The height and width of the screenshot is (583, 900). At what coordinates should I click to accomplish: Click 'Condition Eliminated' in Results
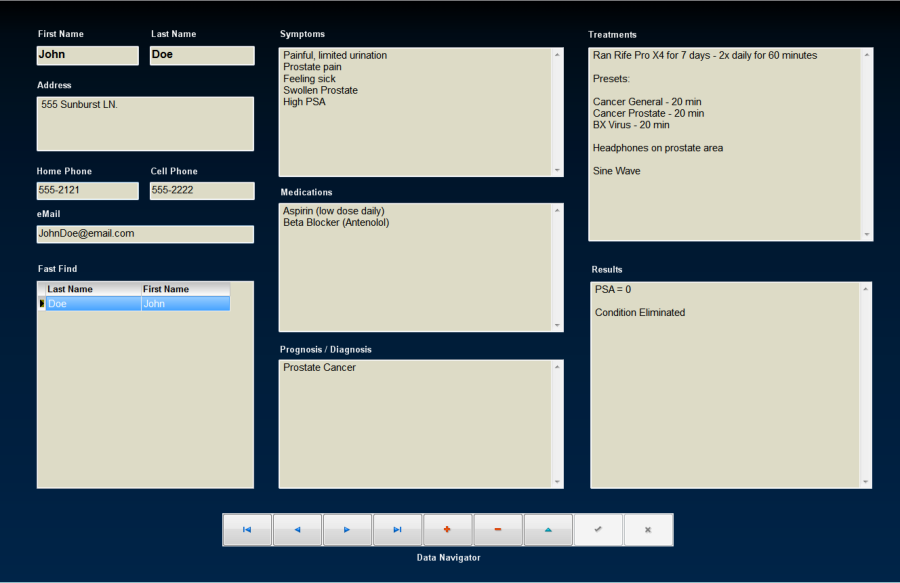[640, 312]
